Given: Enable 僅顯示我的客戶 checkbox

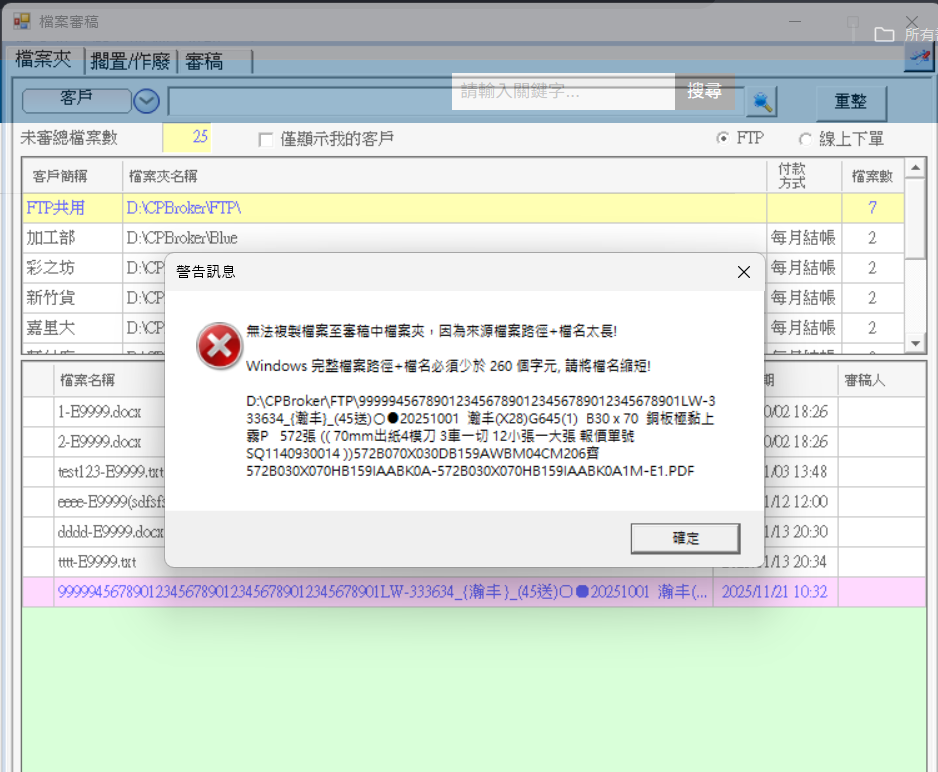Looking at the screenshot, I should click(x=266, y=139).
